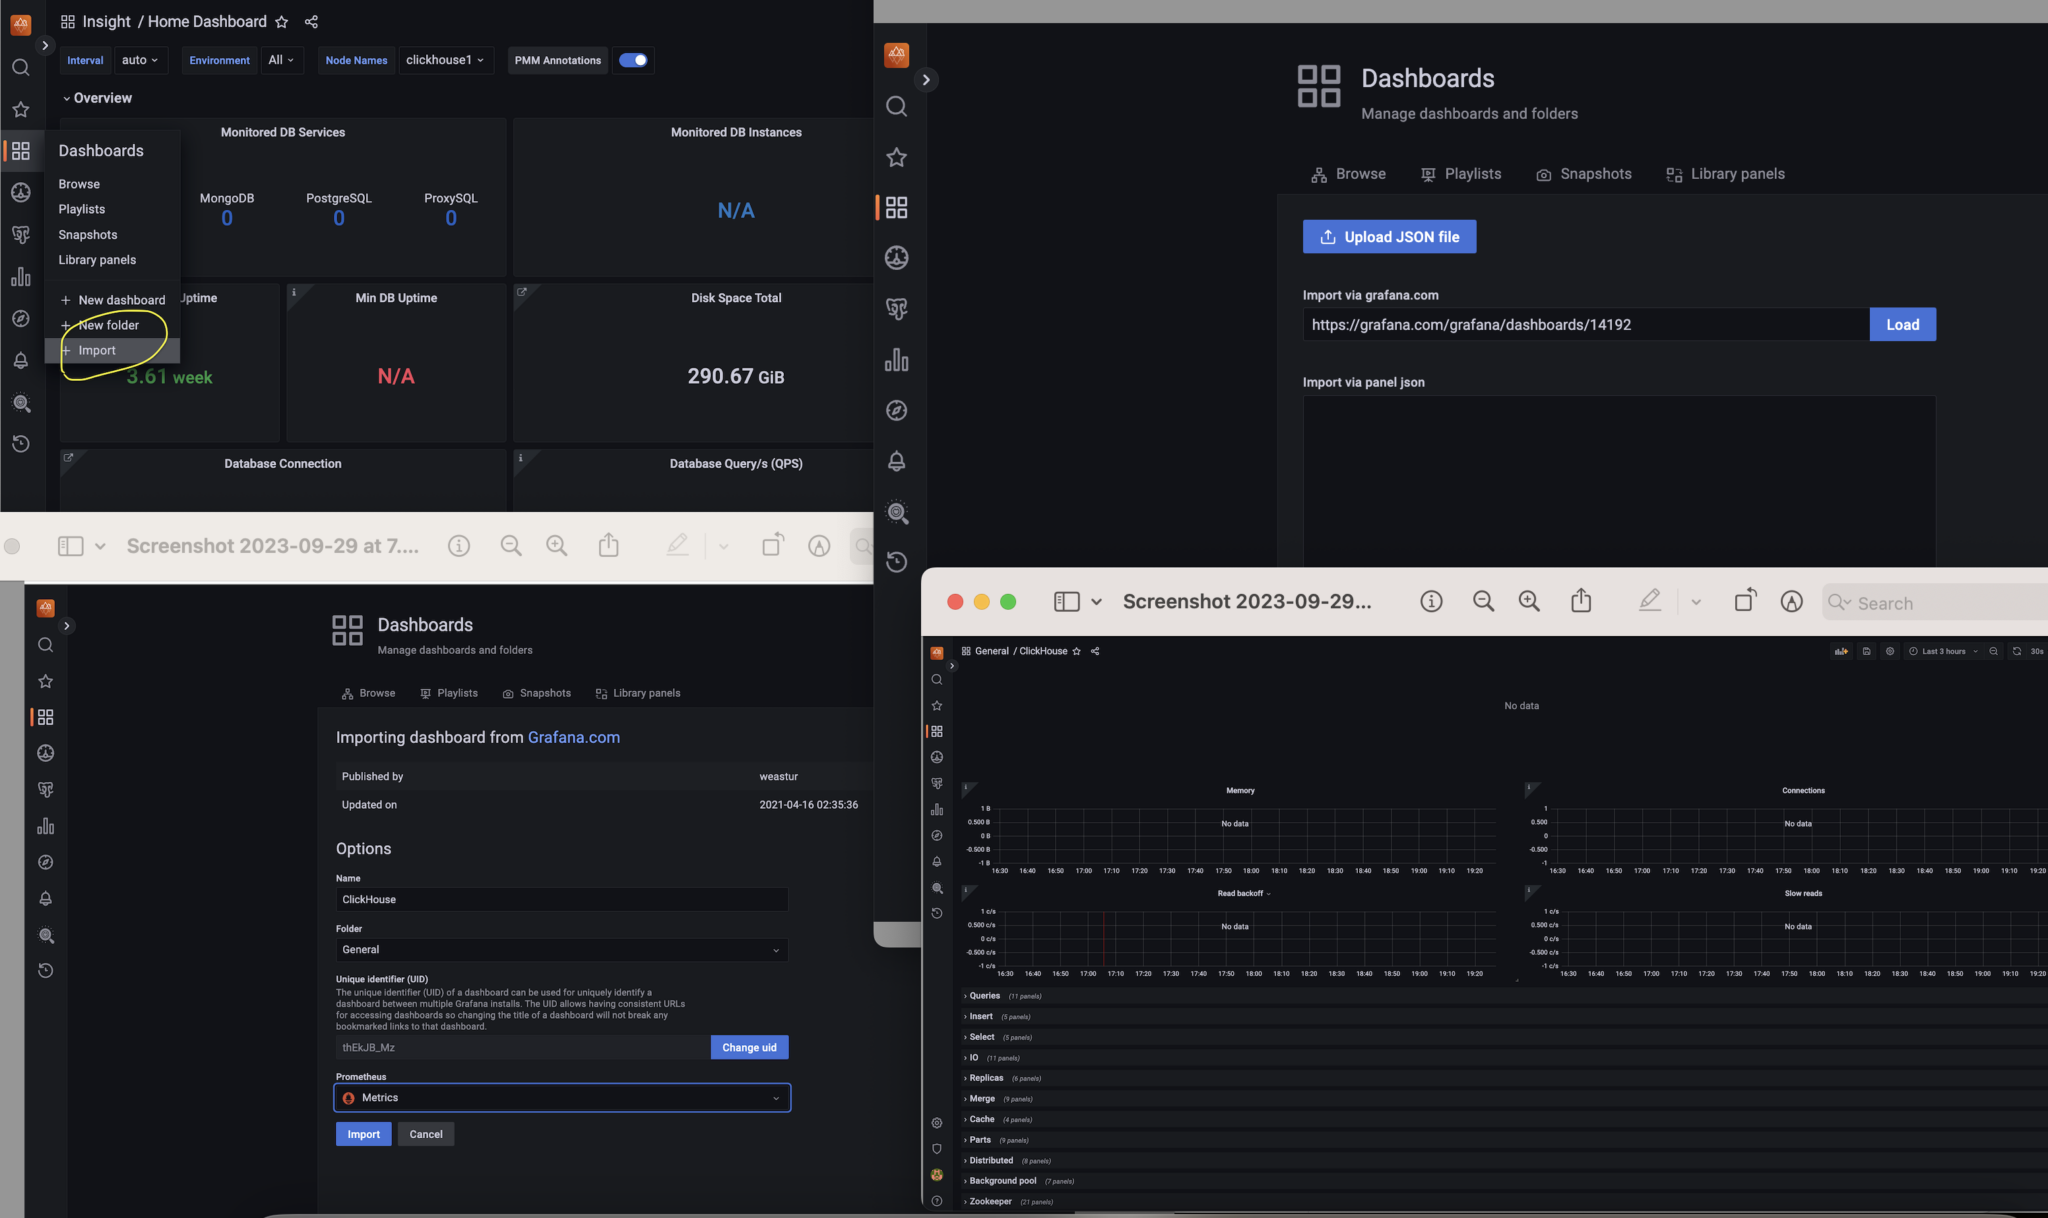Open Explore via the compass sidebar icon
This screenshot has height=1218, width=2048.
pos(21,318)
